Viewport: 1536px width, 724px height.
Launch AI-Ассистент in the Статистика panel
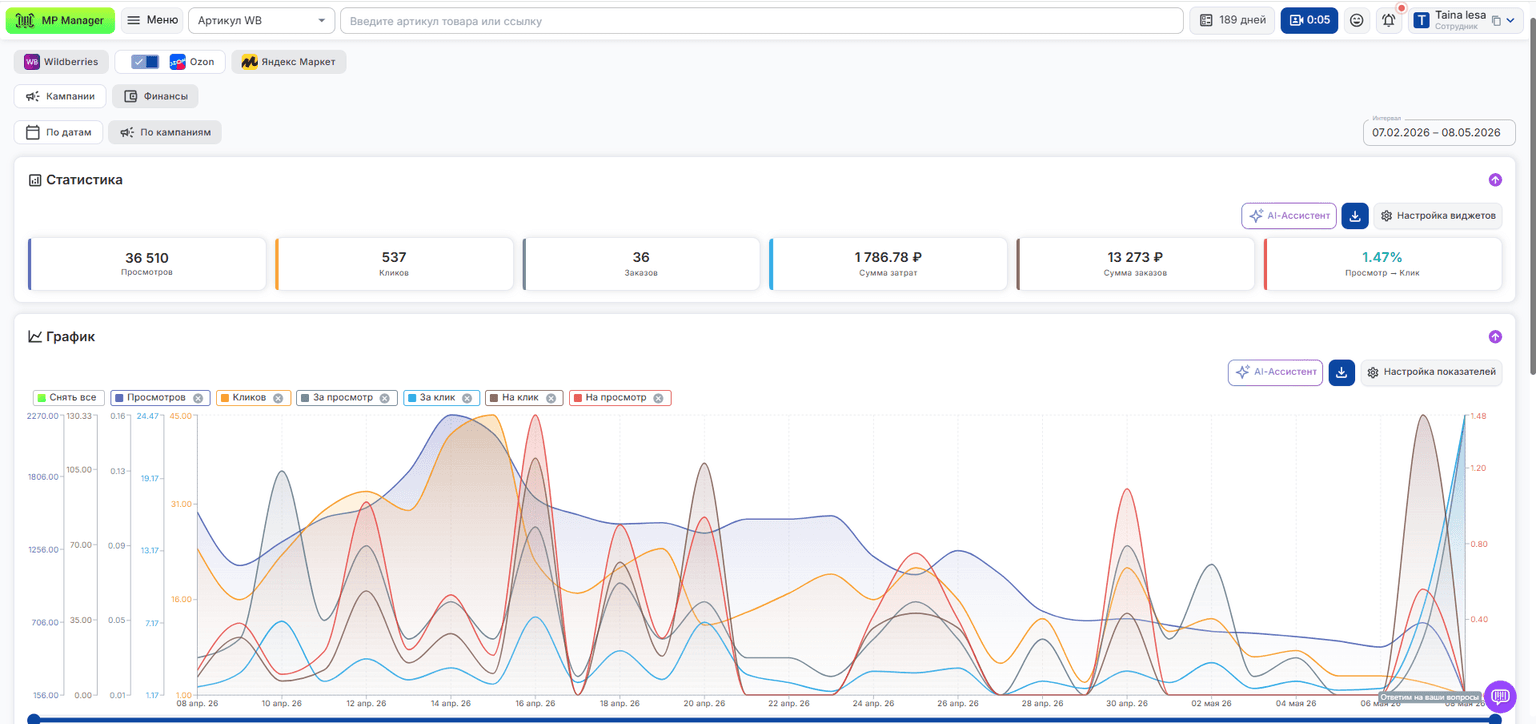click(x=1289, y=215)
